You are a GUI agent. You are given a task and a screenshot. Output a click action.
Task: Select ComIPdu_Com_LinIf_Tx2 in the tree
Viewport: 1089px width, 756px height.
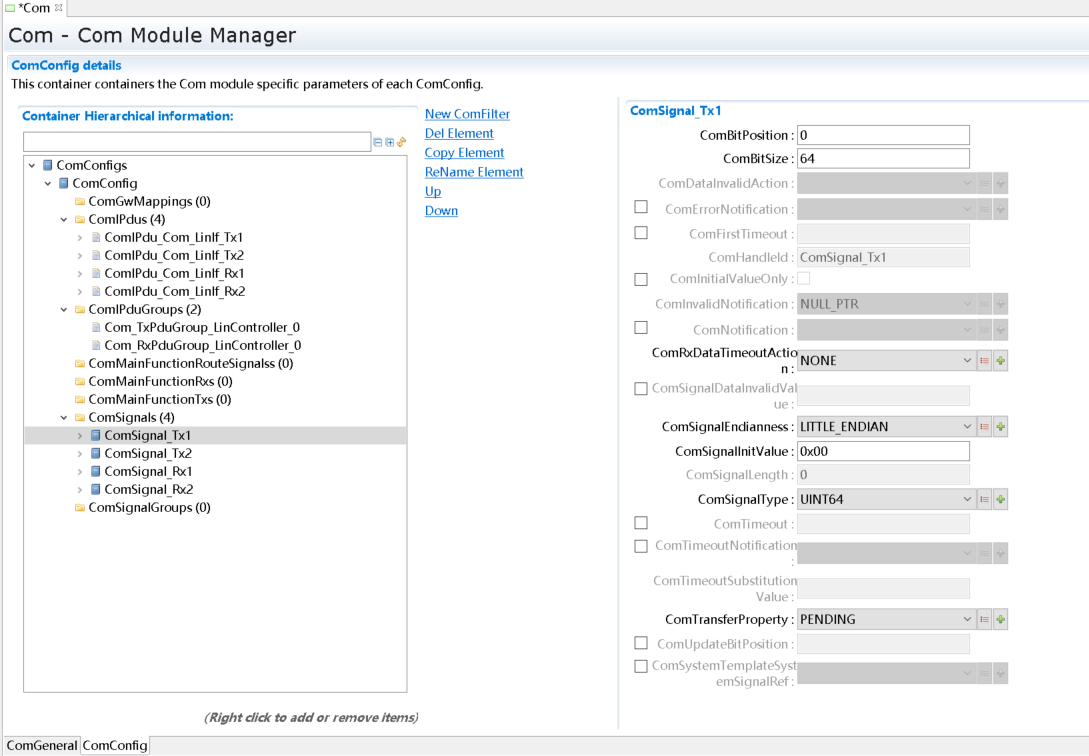coord(173,256)
